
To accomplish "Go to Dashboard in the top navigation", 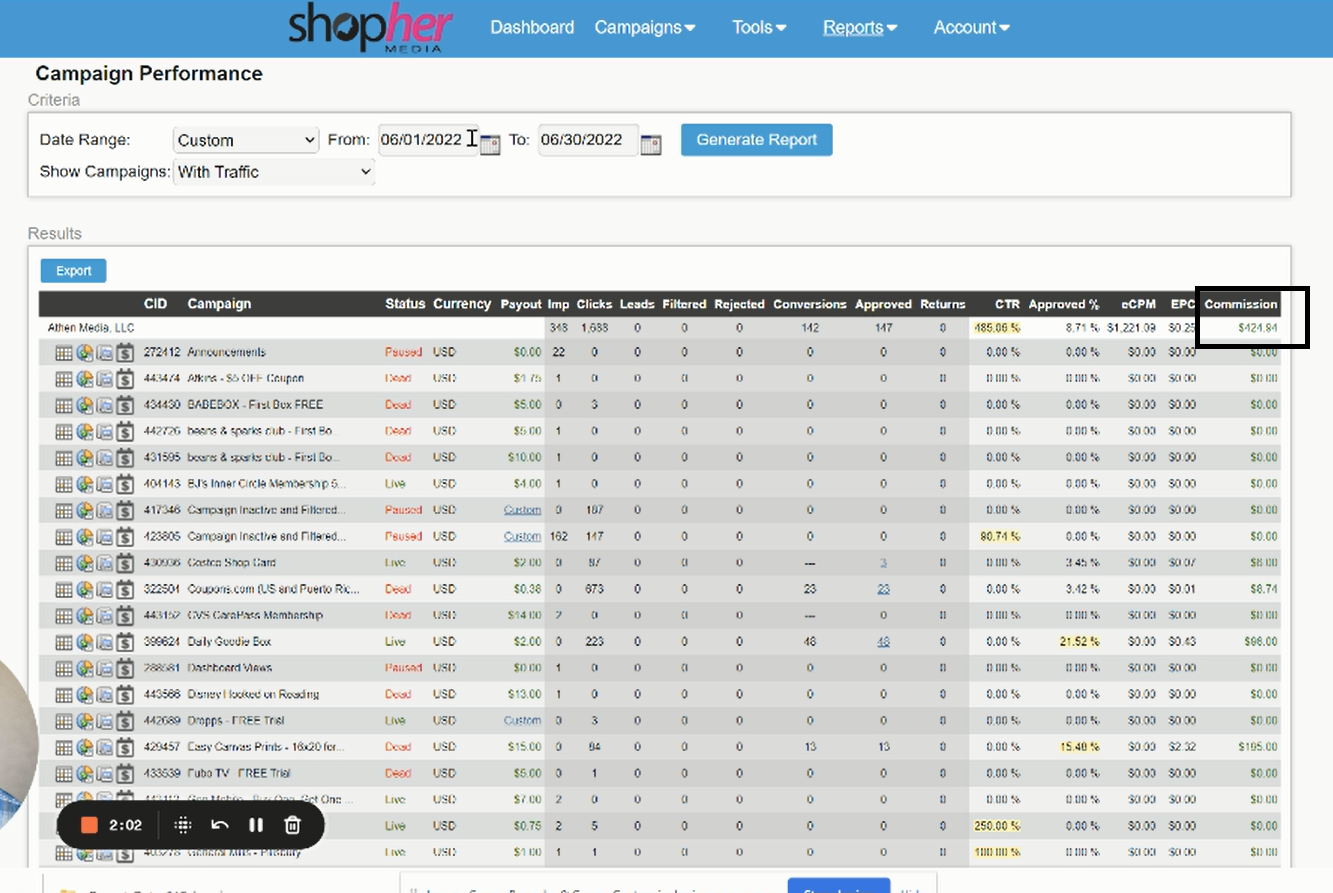I will click(532, 27).
